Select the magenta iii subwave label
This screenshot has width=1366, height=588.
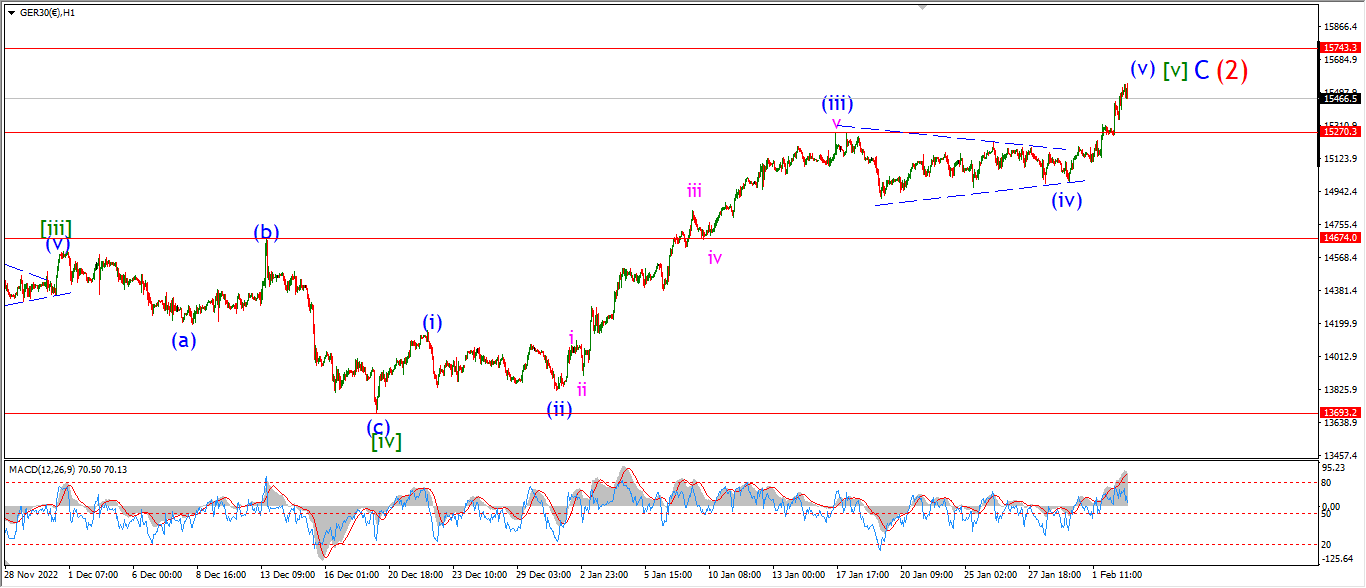click(694, 190)
